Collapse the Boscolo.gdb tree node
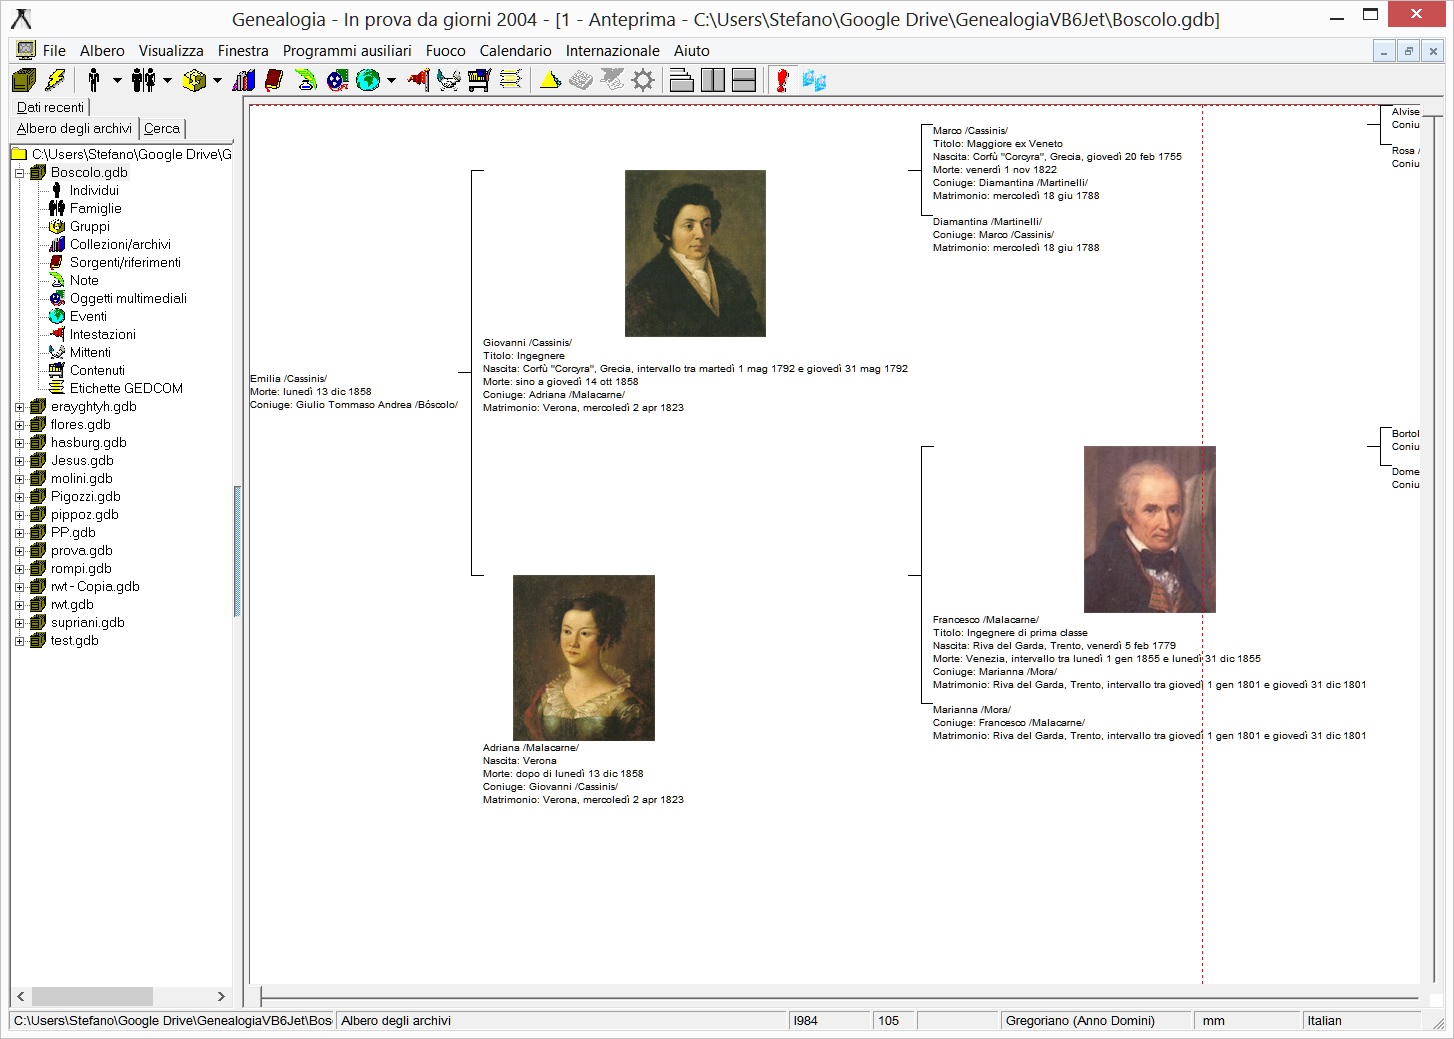 coord(19,173)
